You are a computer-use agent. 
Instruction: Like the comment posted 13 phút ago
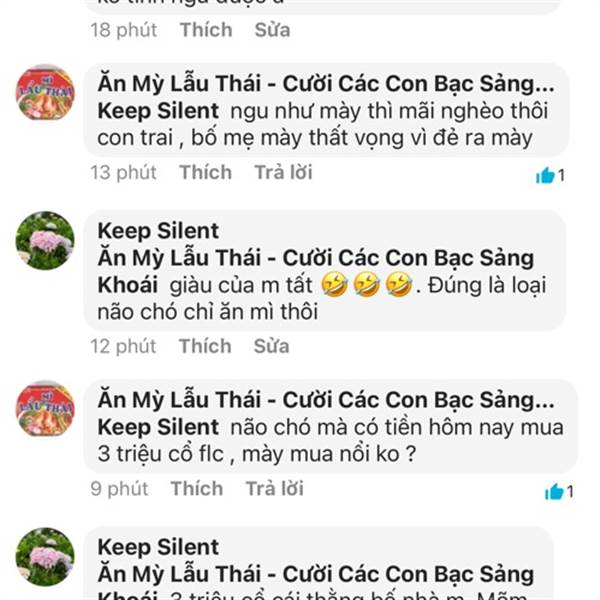click(206, 172)
